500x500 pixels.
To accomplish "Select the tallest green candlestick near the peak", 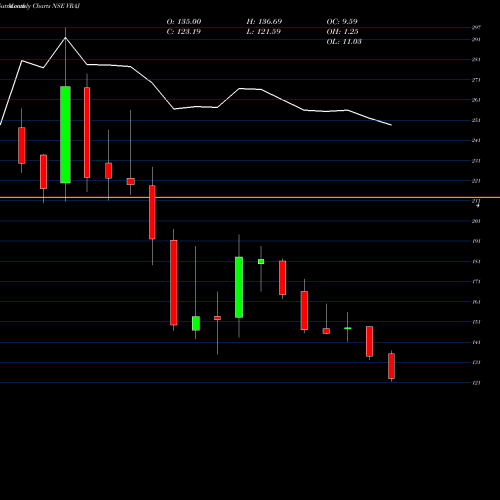I will click(x=65, y=135).
